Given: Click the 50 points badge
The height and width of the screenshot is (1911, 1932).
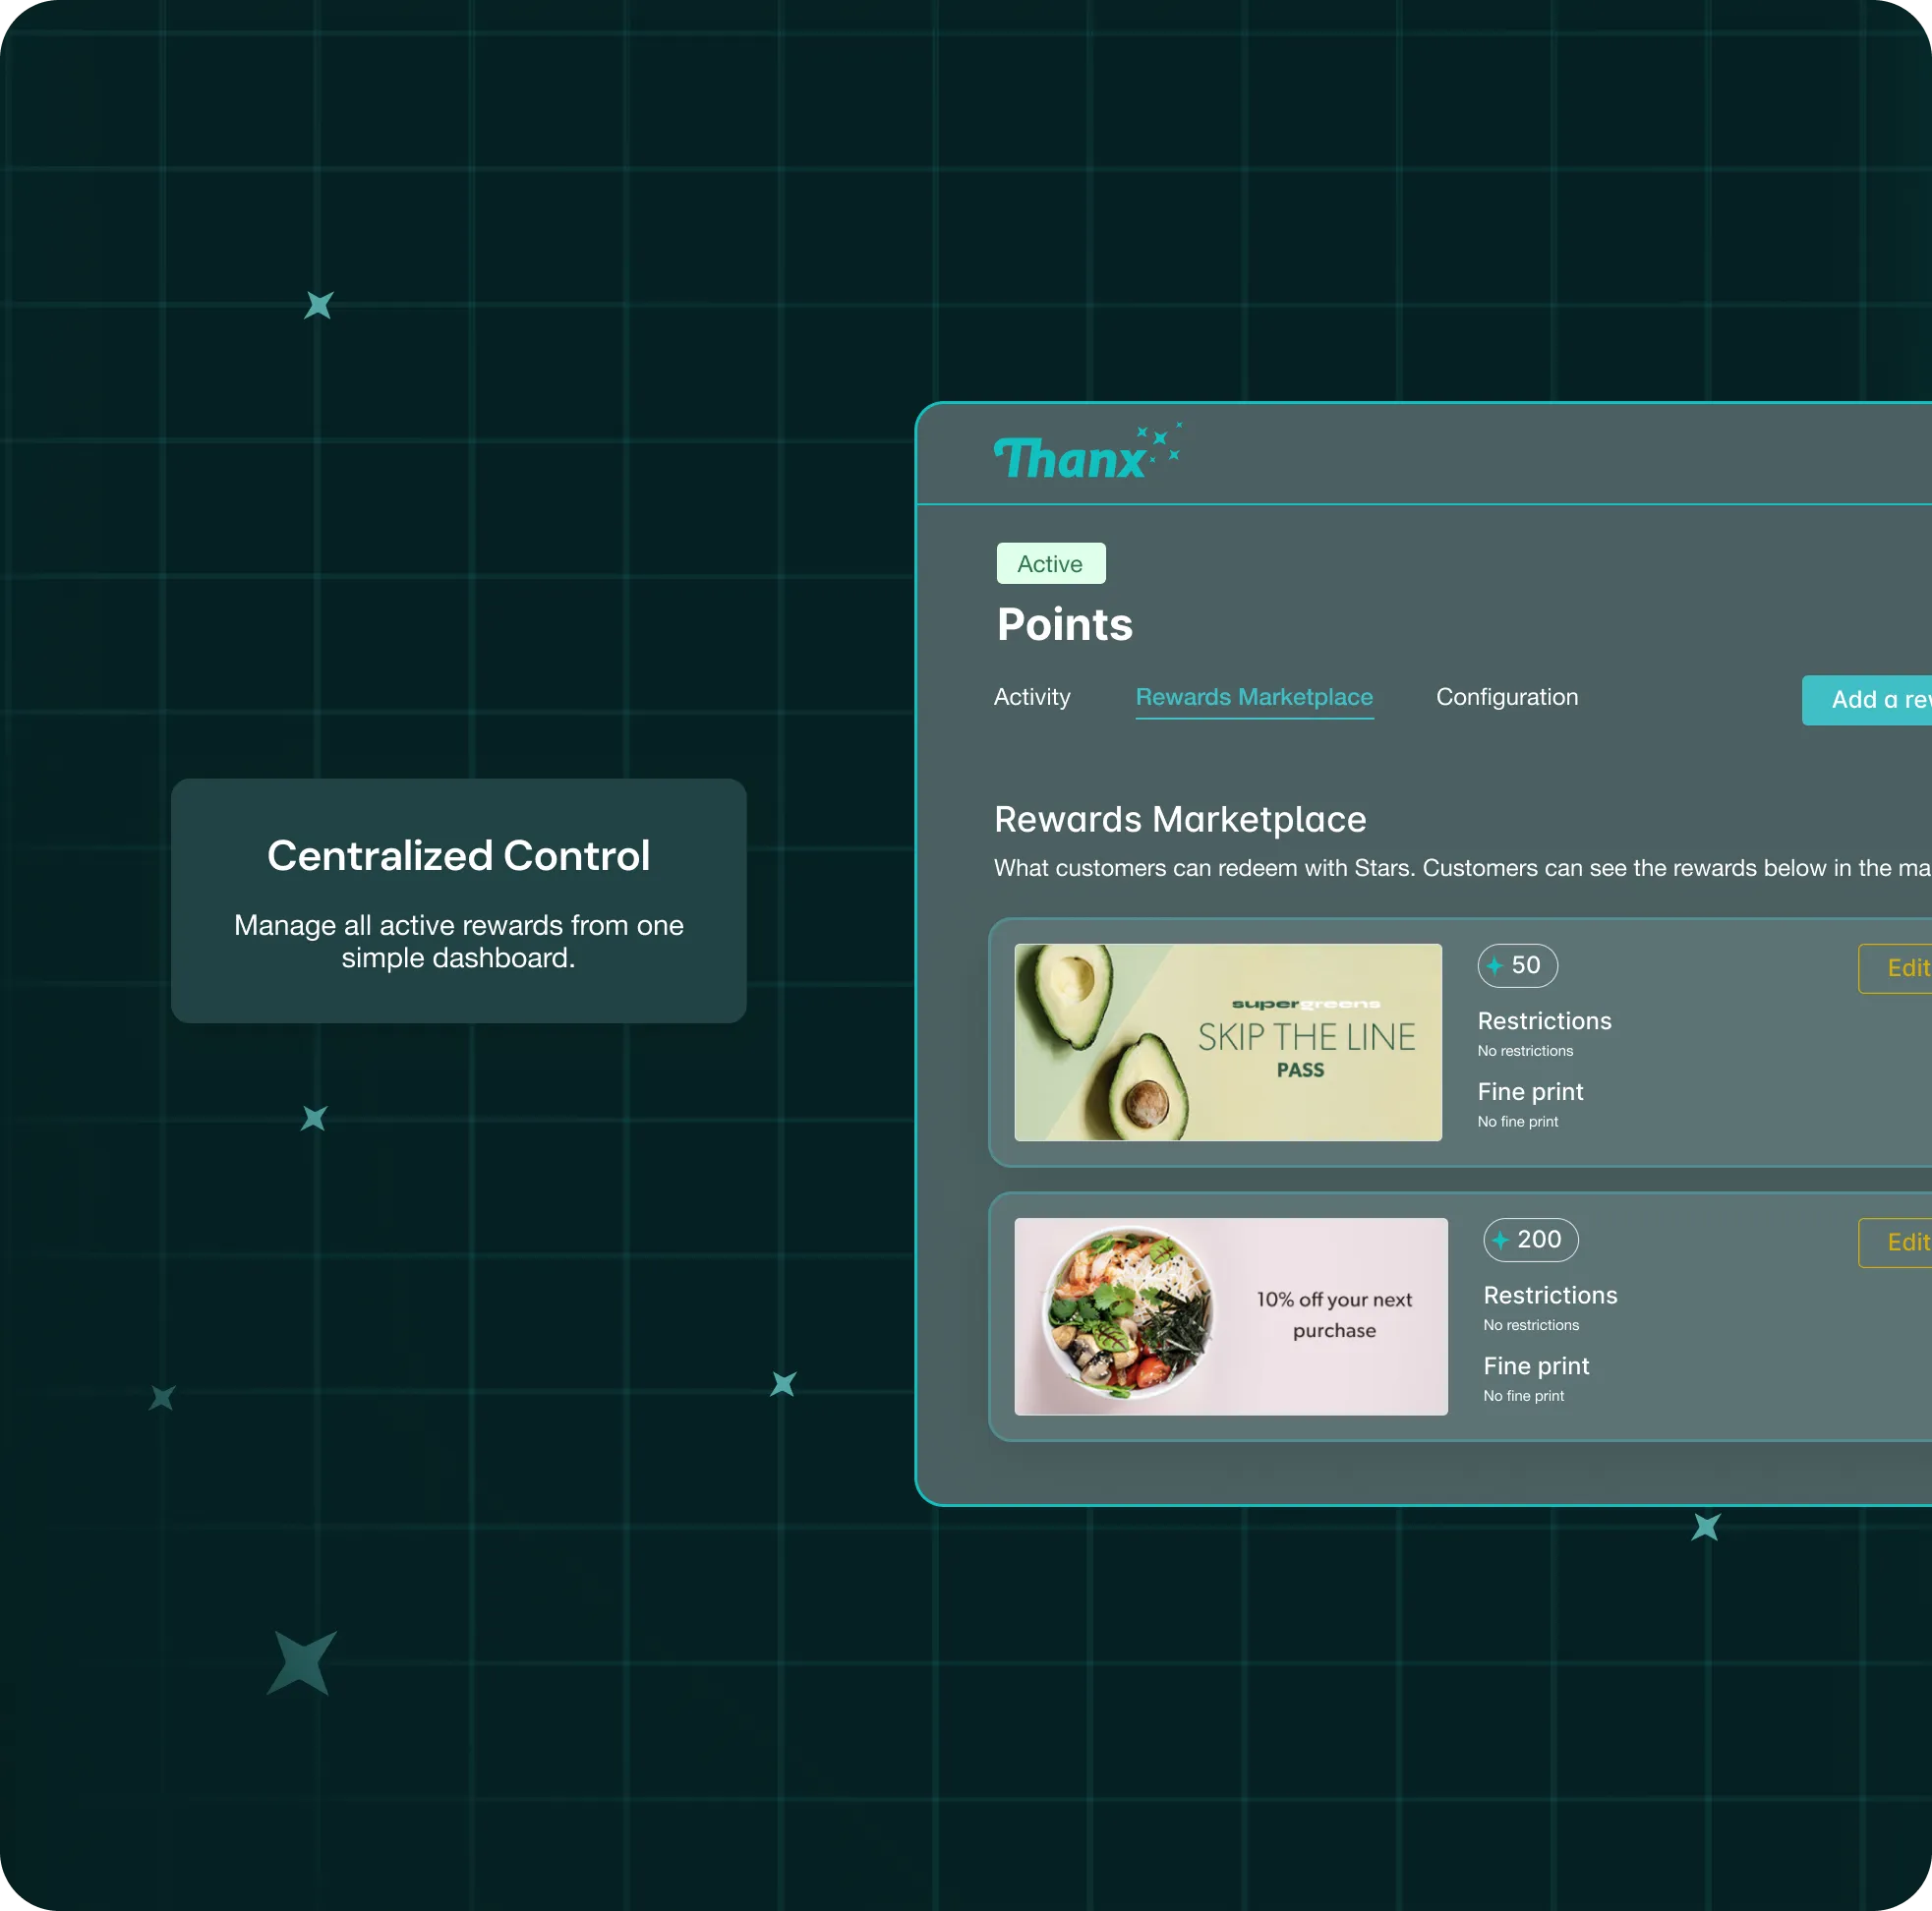Looking at the screenshot, I should coord(1517,966).
